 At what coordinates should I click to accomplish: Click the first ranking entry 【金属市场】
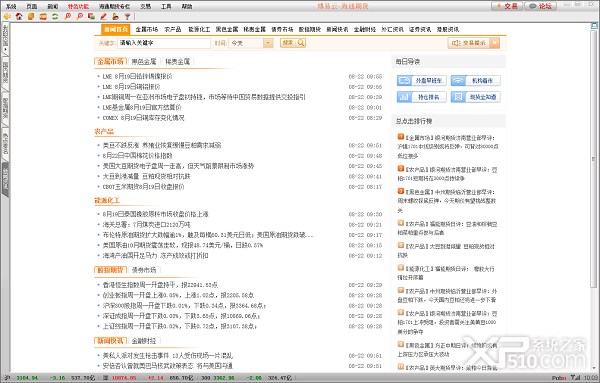[448, 147]
